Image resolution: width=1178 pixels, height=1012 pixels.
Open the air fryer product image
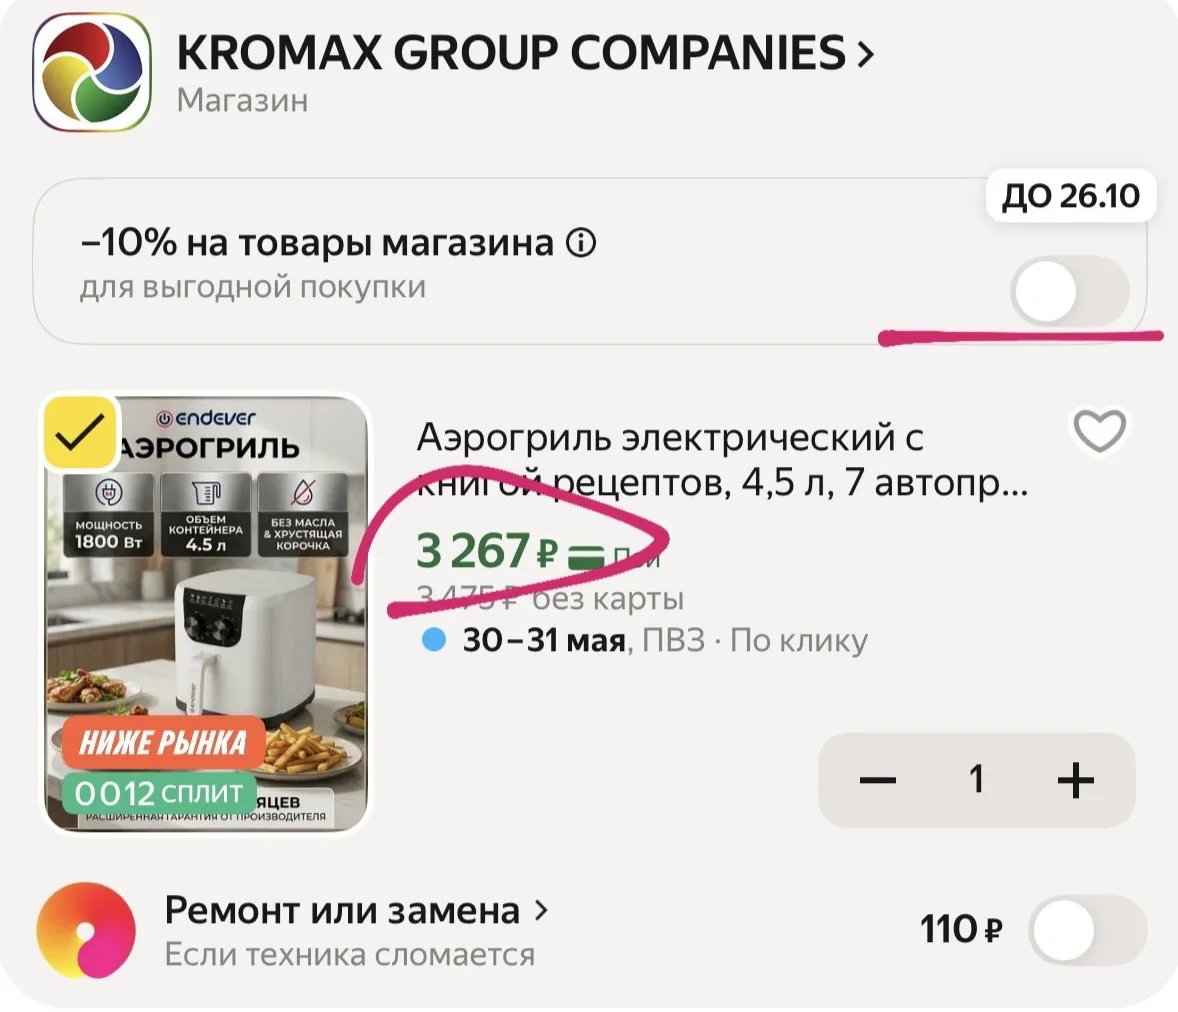207,614
